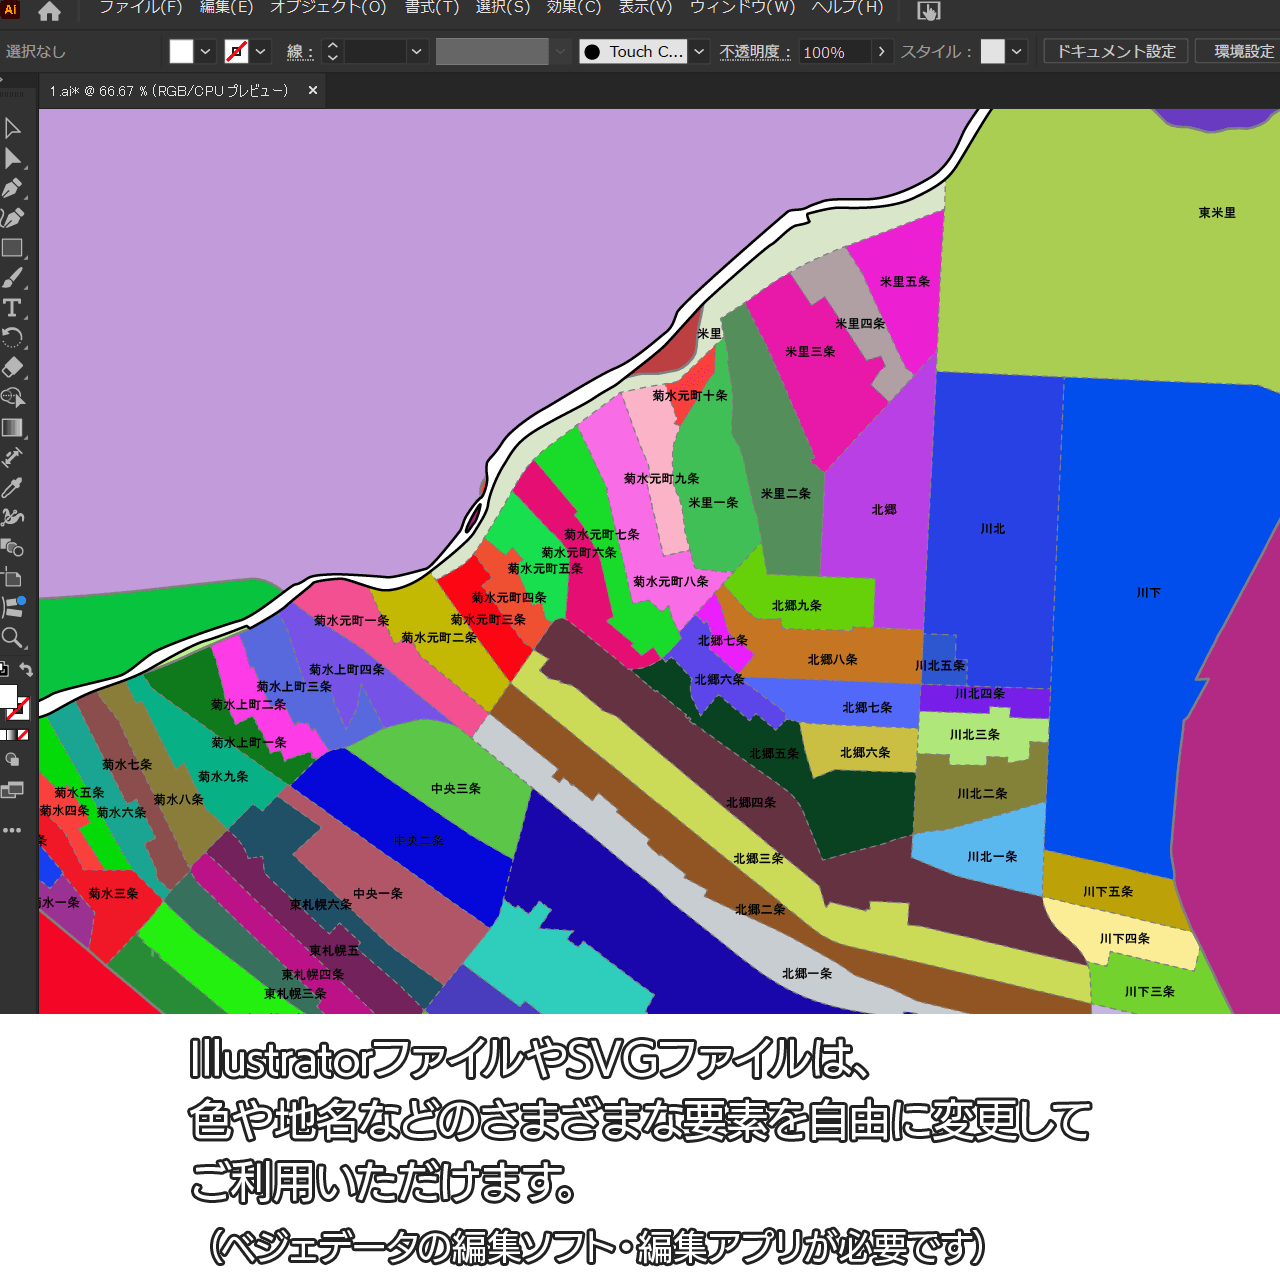1280x1280 pixels.
Task: Click the ドキュメント設定 button
Action: (x=1116, y=52)
